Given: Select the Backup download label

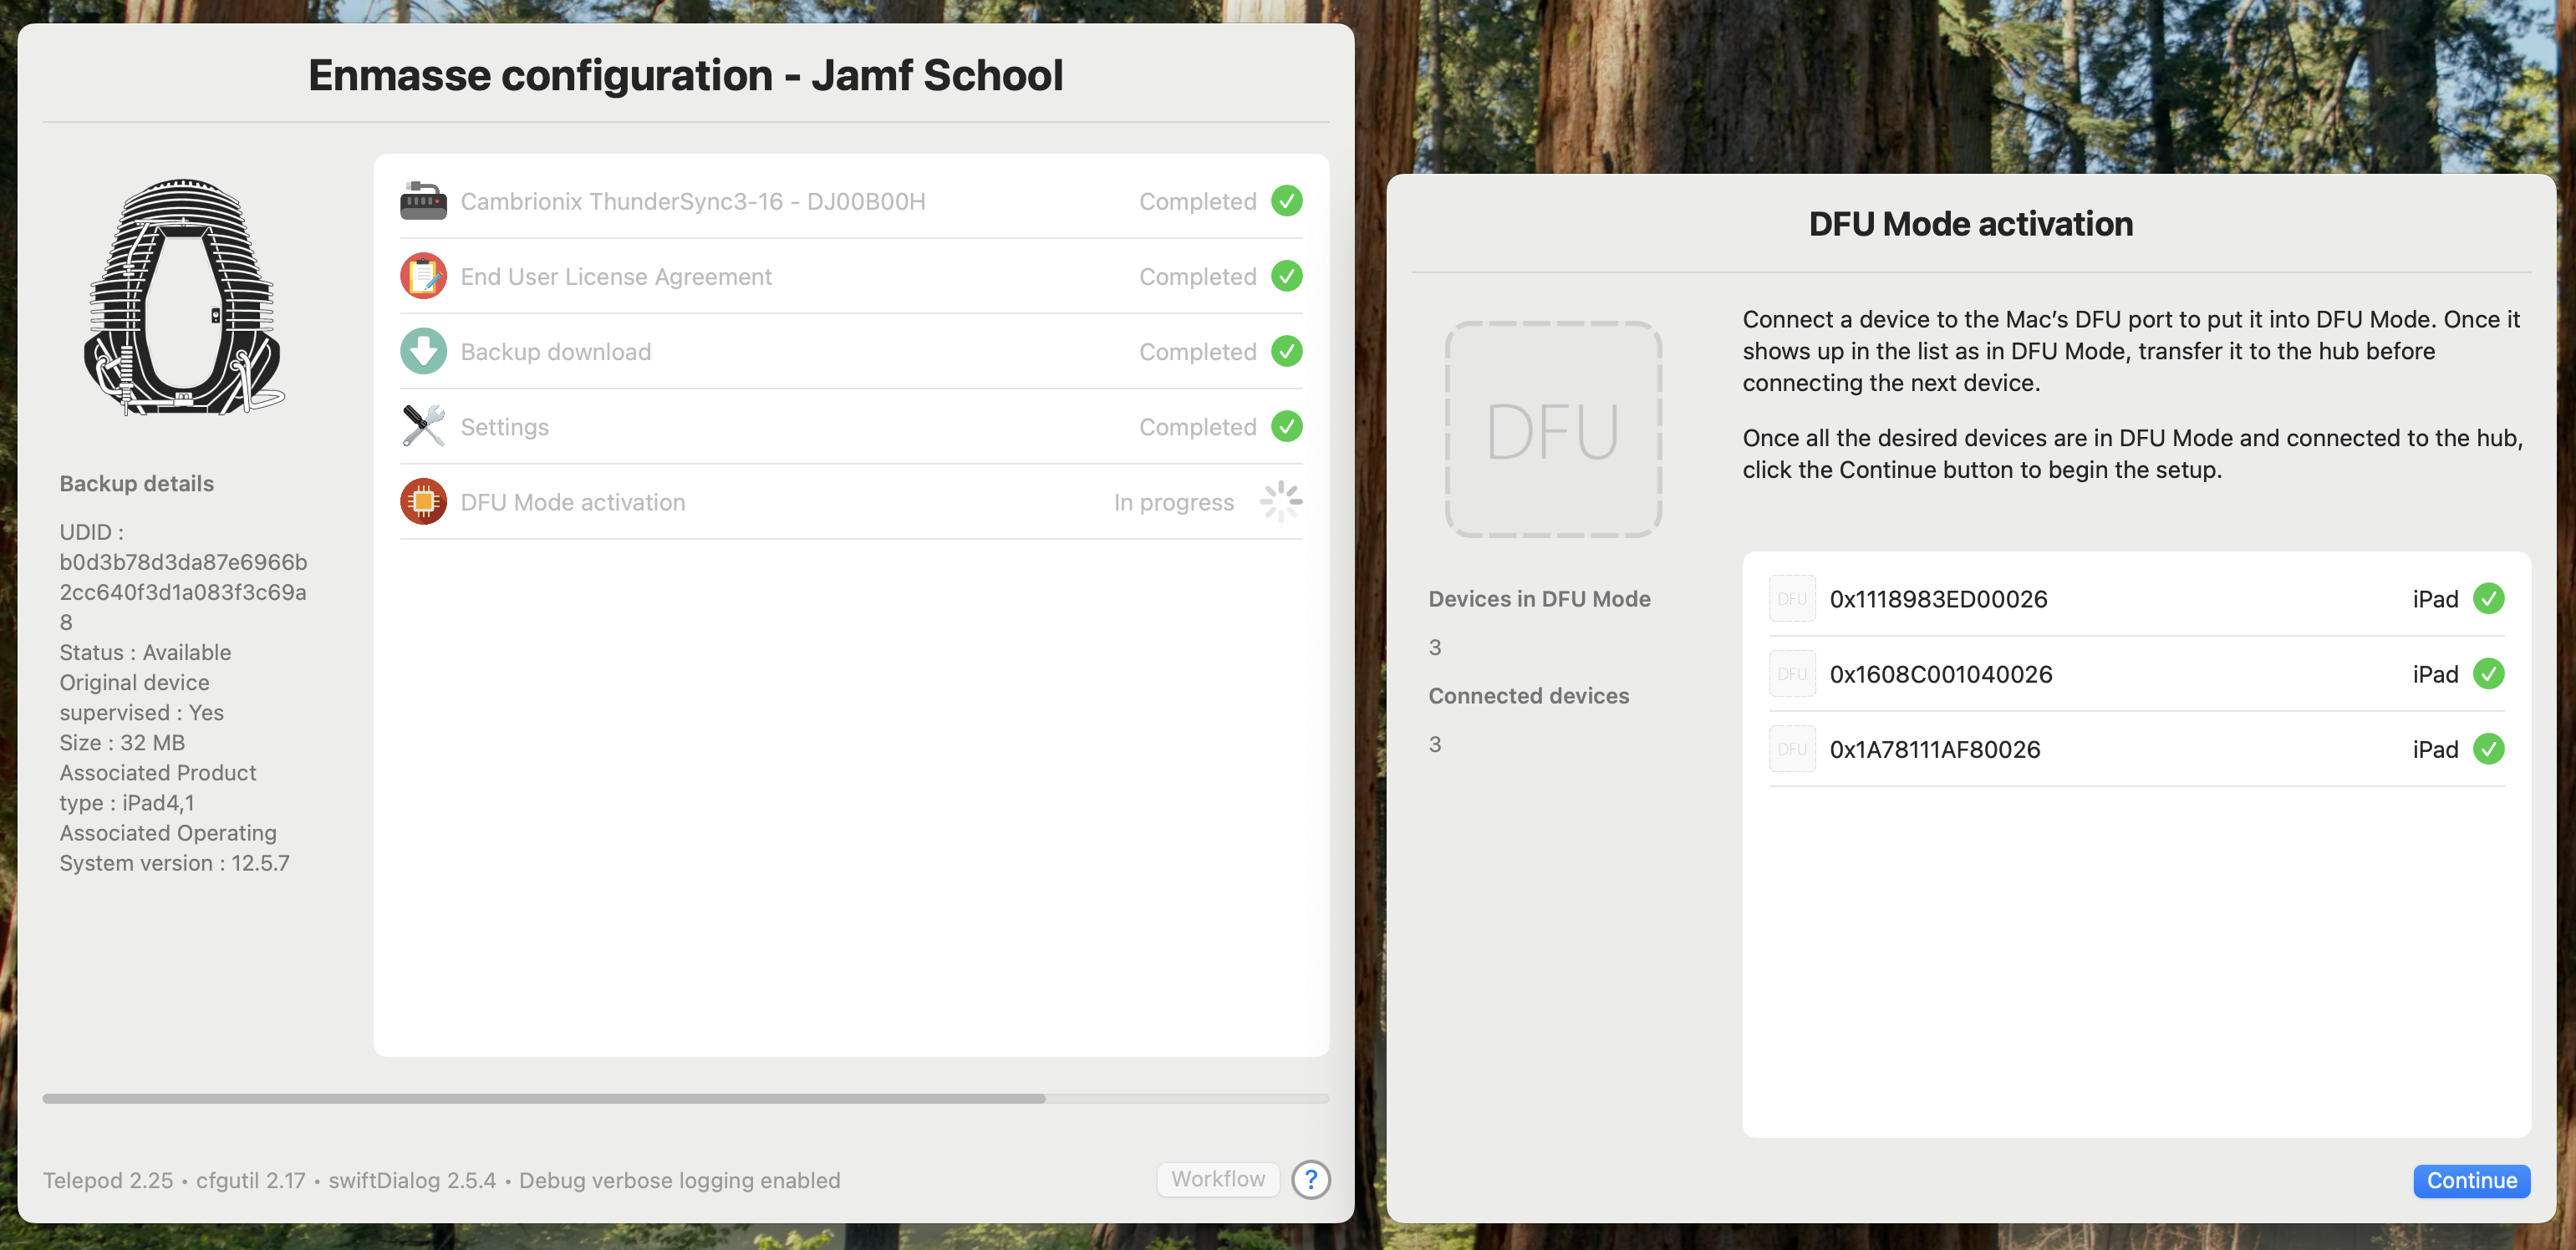Looking at the screenshot, I should point(555,351).
